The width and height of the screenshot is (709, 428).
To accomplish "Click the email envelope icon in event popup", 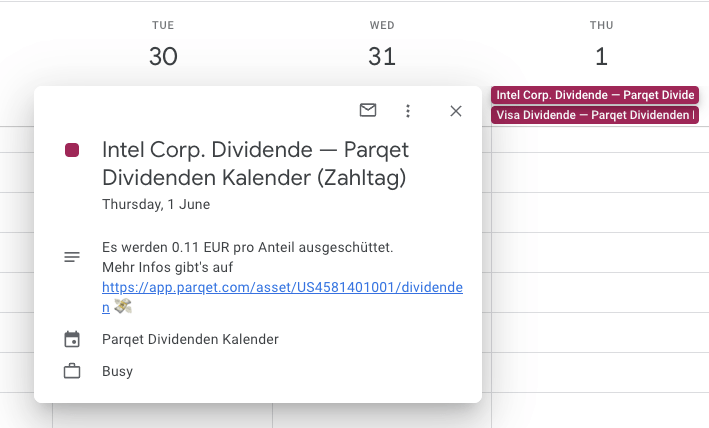I will coord(368,111).
